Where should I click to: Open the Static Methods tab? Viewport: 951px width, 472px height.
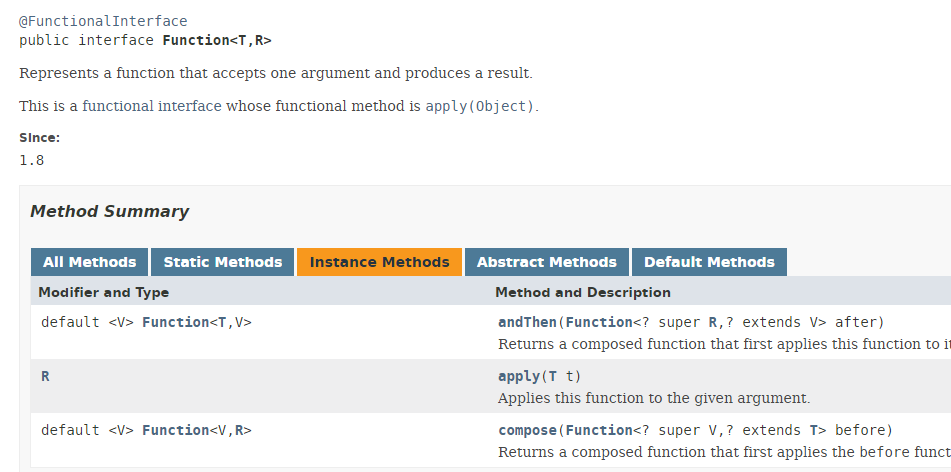point(222,262)
